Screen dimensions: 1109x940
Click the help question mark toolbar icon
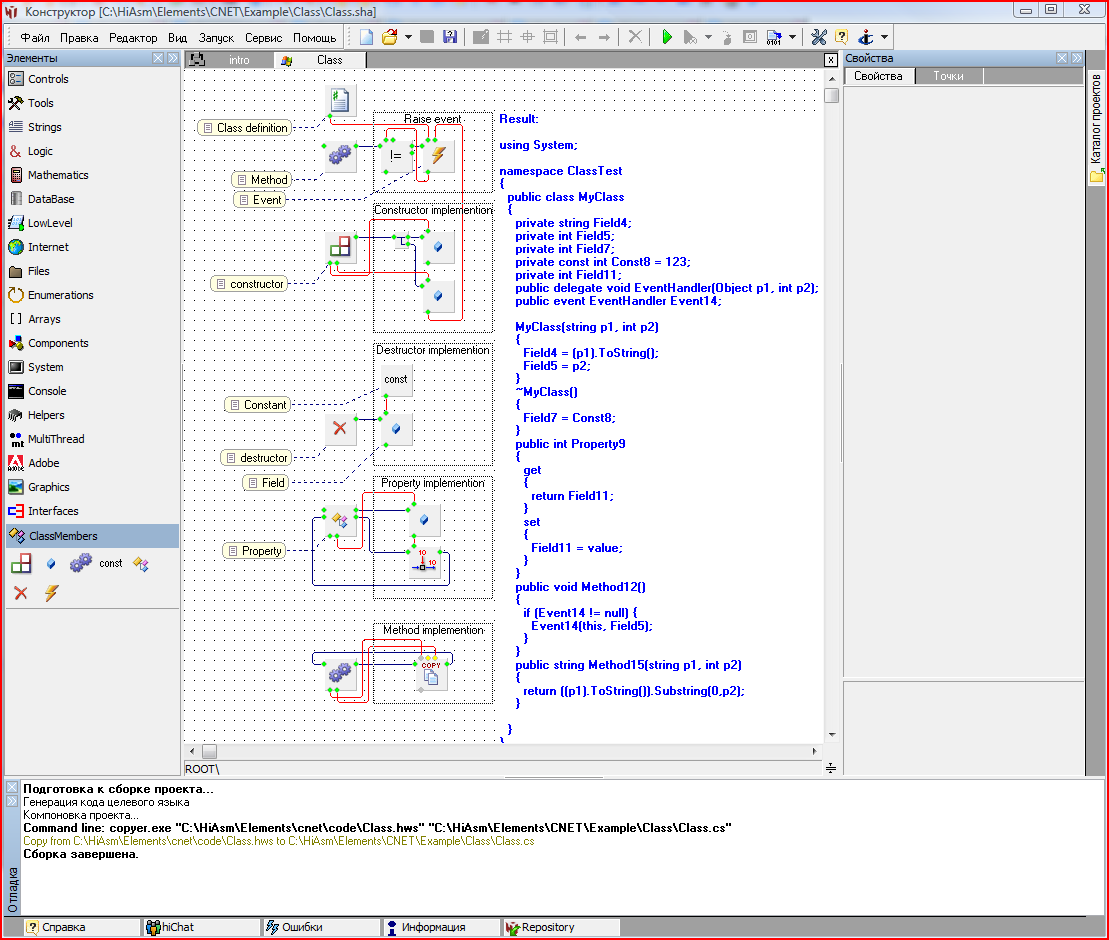pyautogui.click(x=841, y=37)
